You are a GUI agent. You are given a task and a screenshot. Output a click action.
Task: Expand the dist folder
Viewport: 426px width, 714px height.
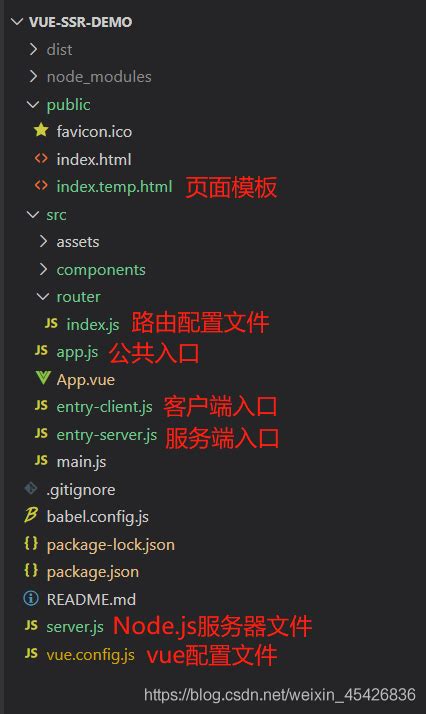click(33, 49)
